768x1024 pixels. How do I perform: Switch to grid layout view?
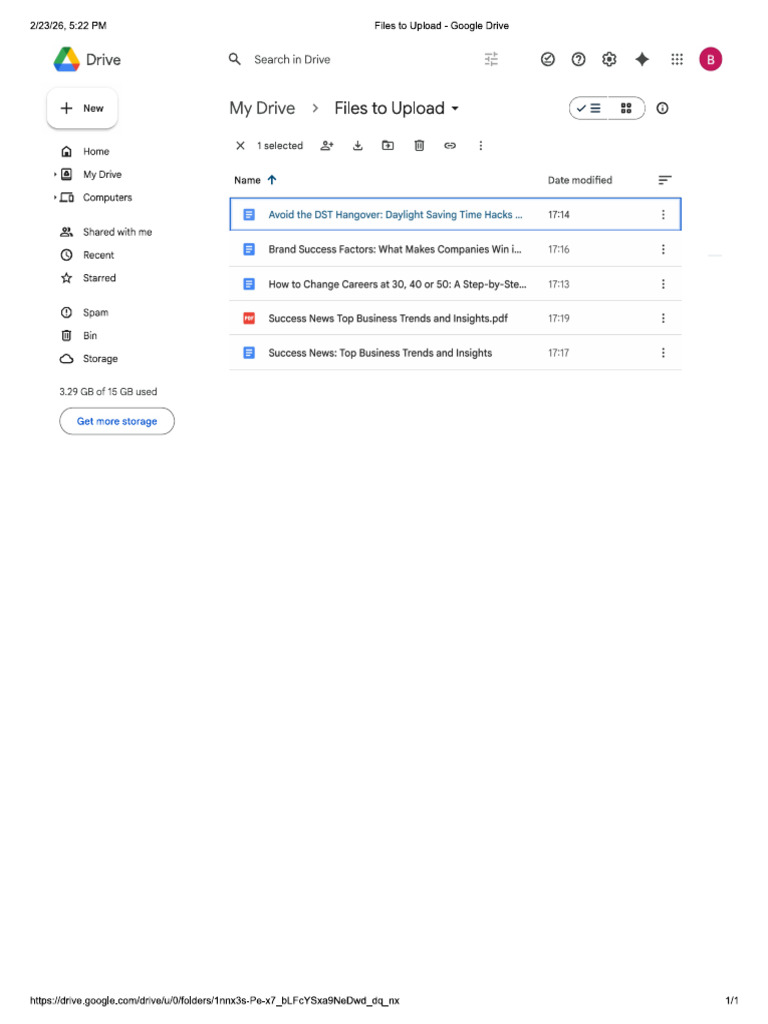(626, 108)
